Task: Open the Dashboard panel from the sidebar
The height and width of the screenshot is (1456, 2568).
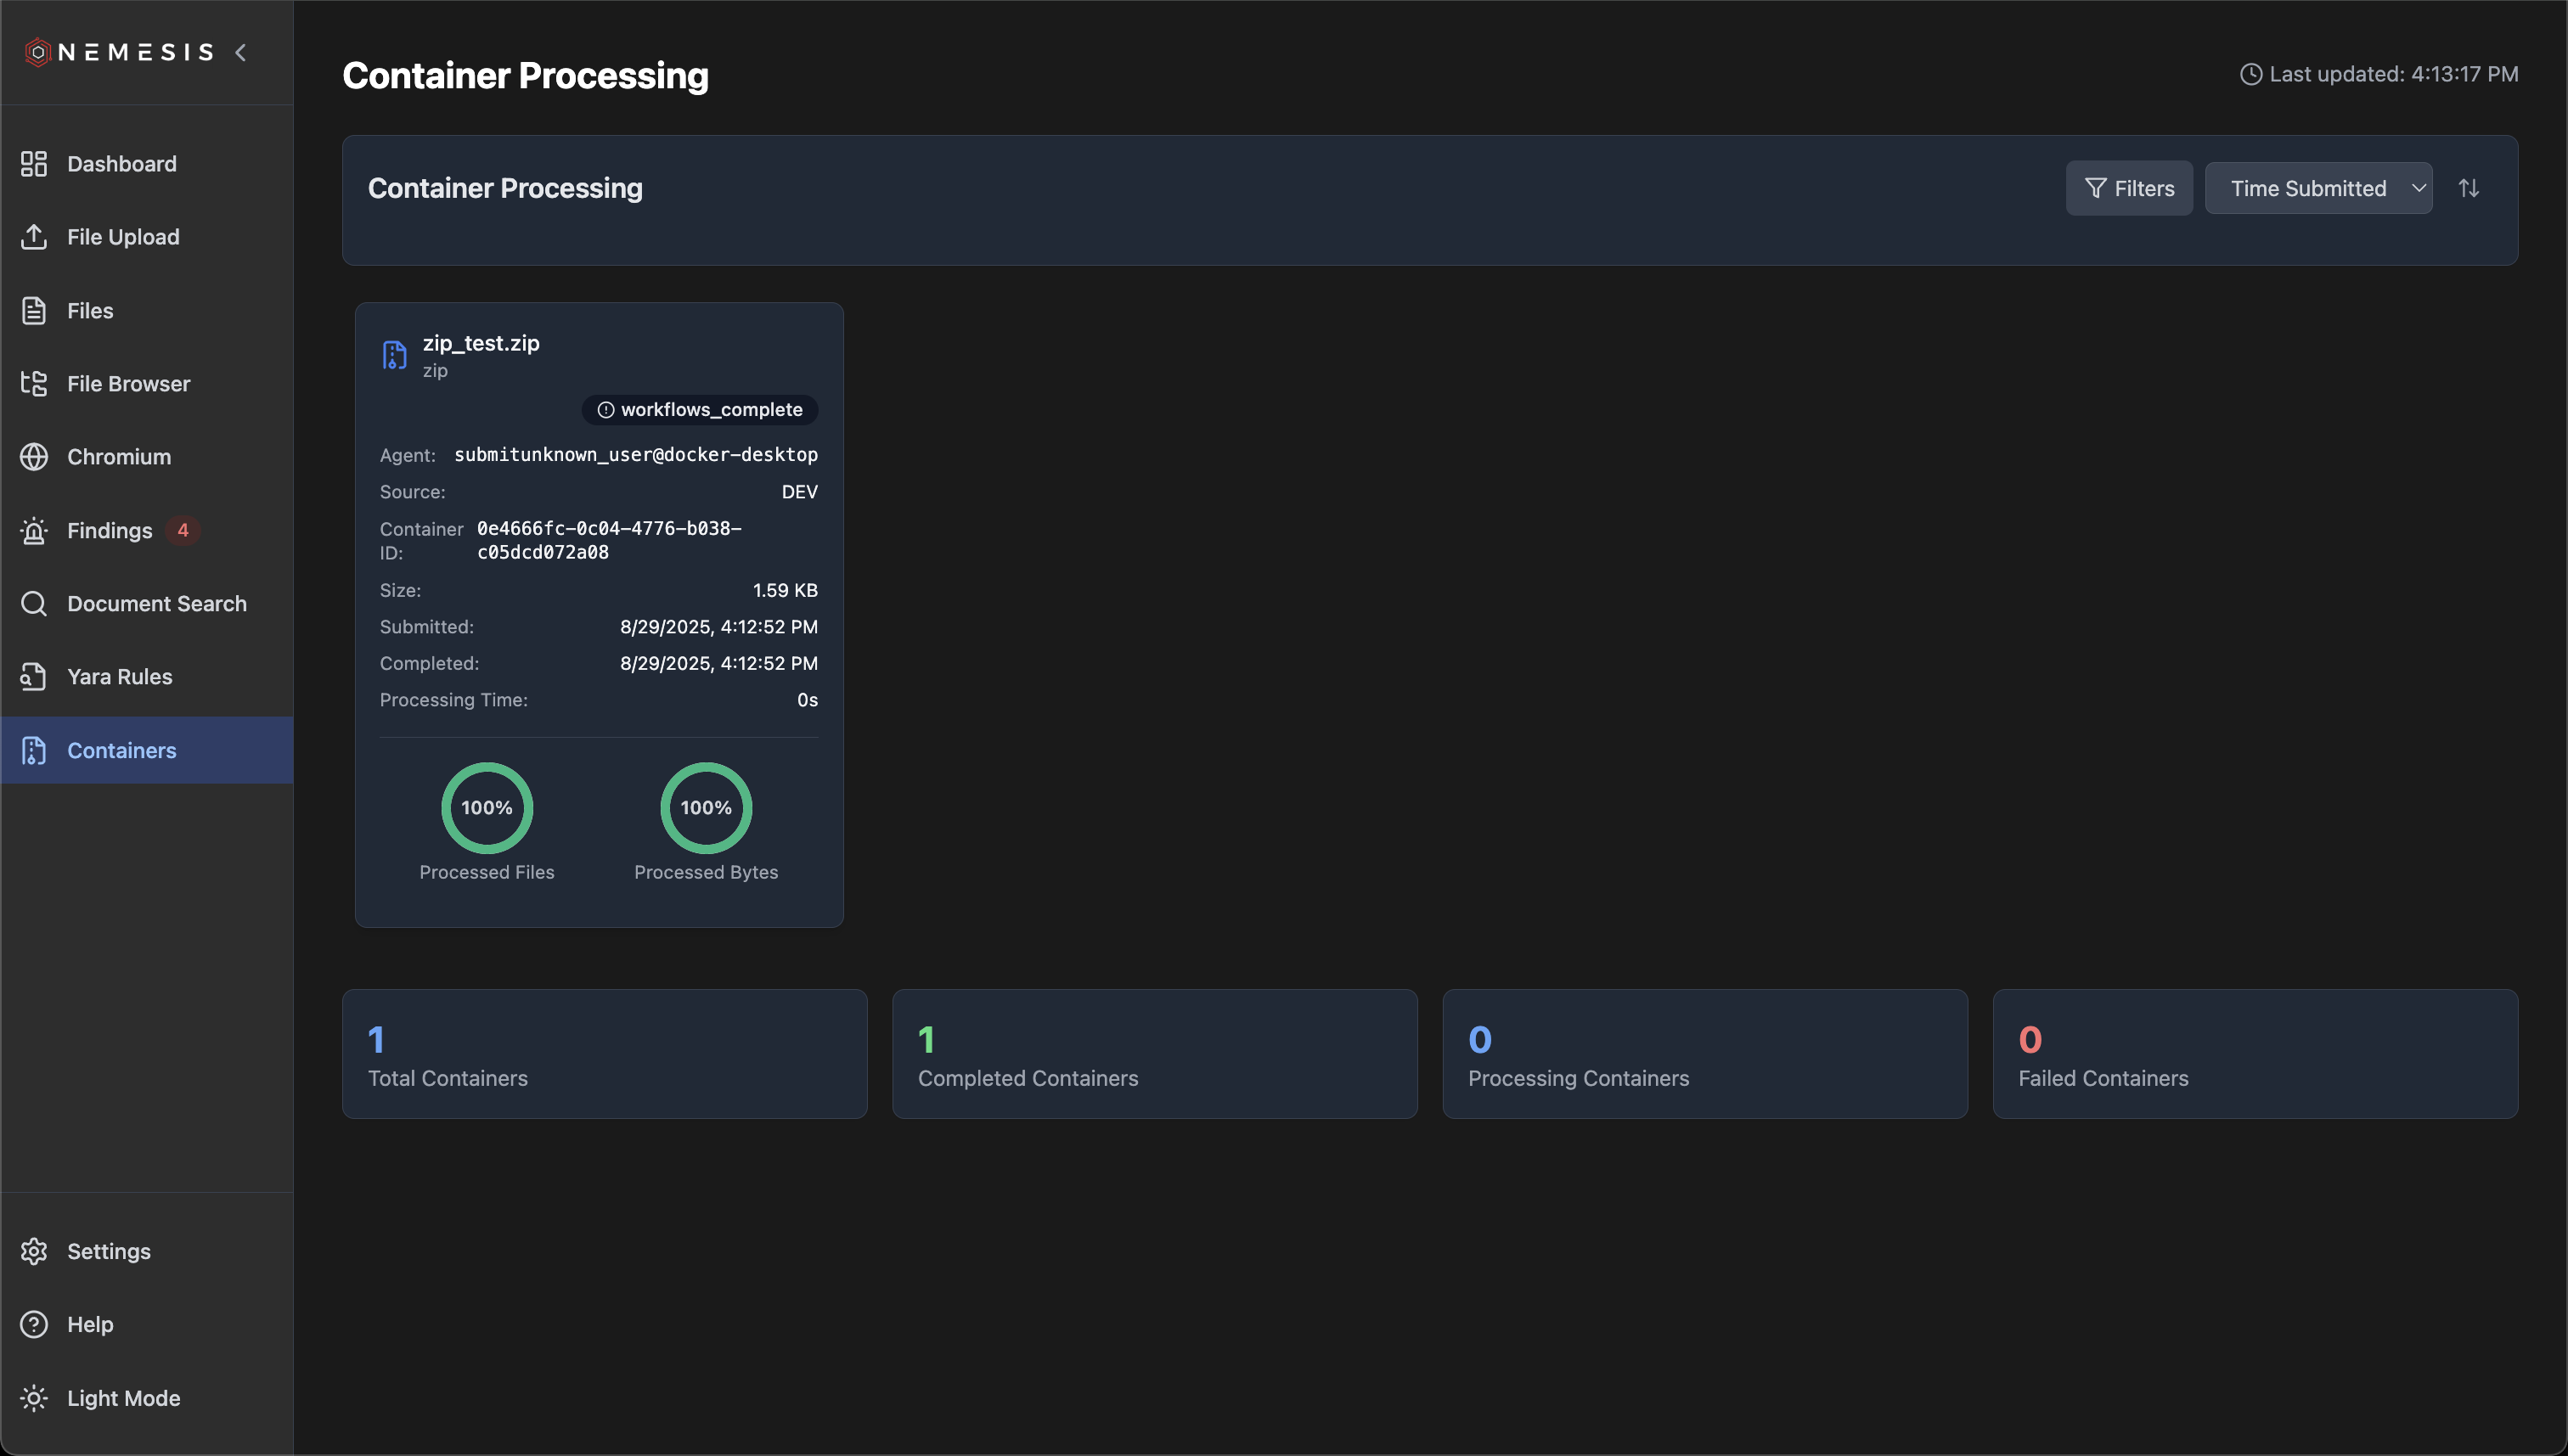Action: pyautogui.click(x=34, y=163)
